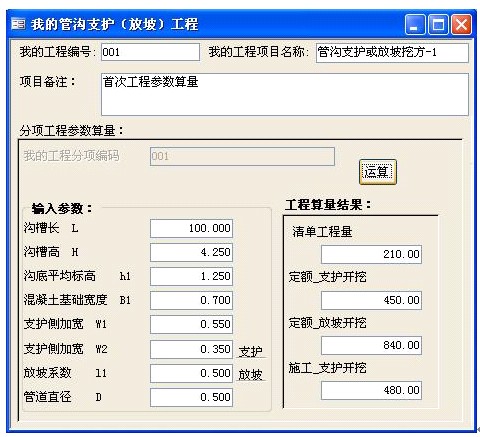Click the 放坡系数 field showing 0.500
Screen dimensions: 480x437
[191, 373]
